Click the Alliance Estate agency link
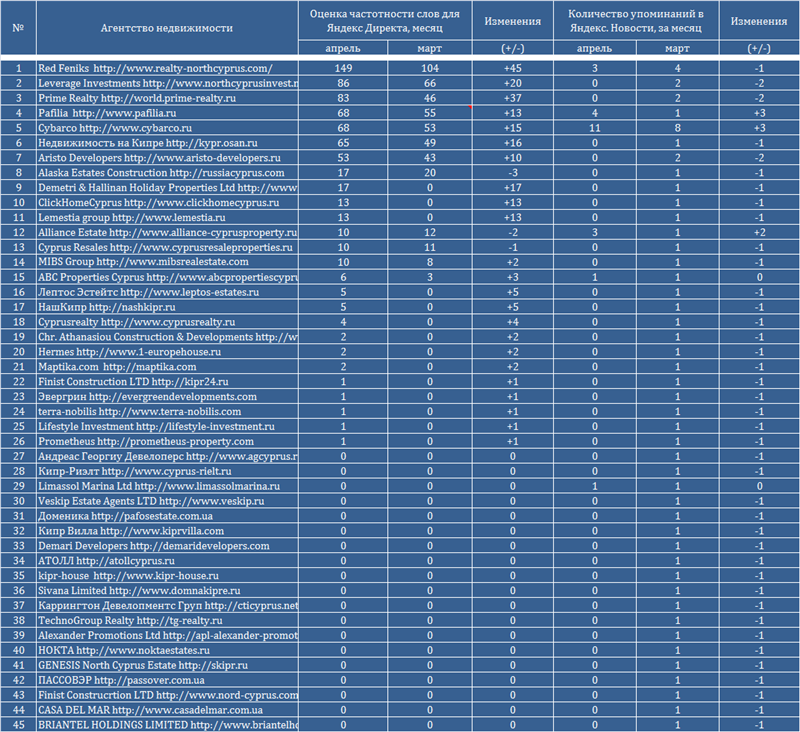 [167, 232]
